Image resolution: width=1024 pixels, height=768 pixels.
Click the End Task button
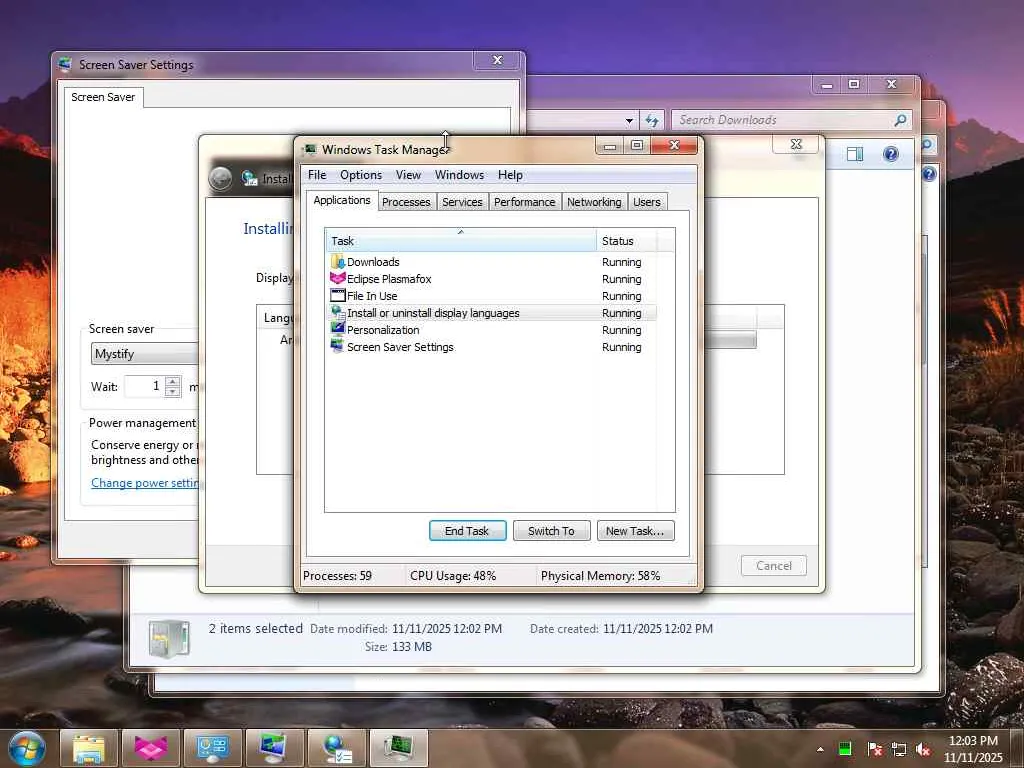(x=467, y=531)
